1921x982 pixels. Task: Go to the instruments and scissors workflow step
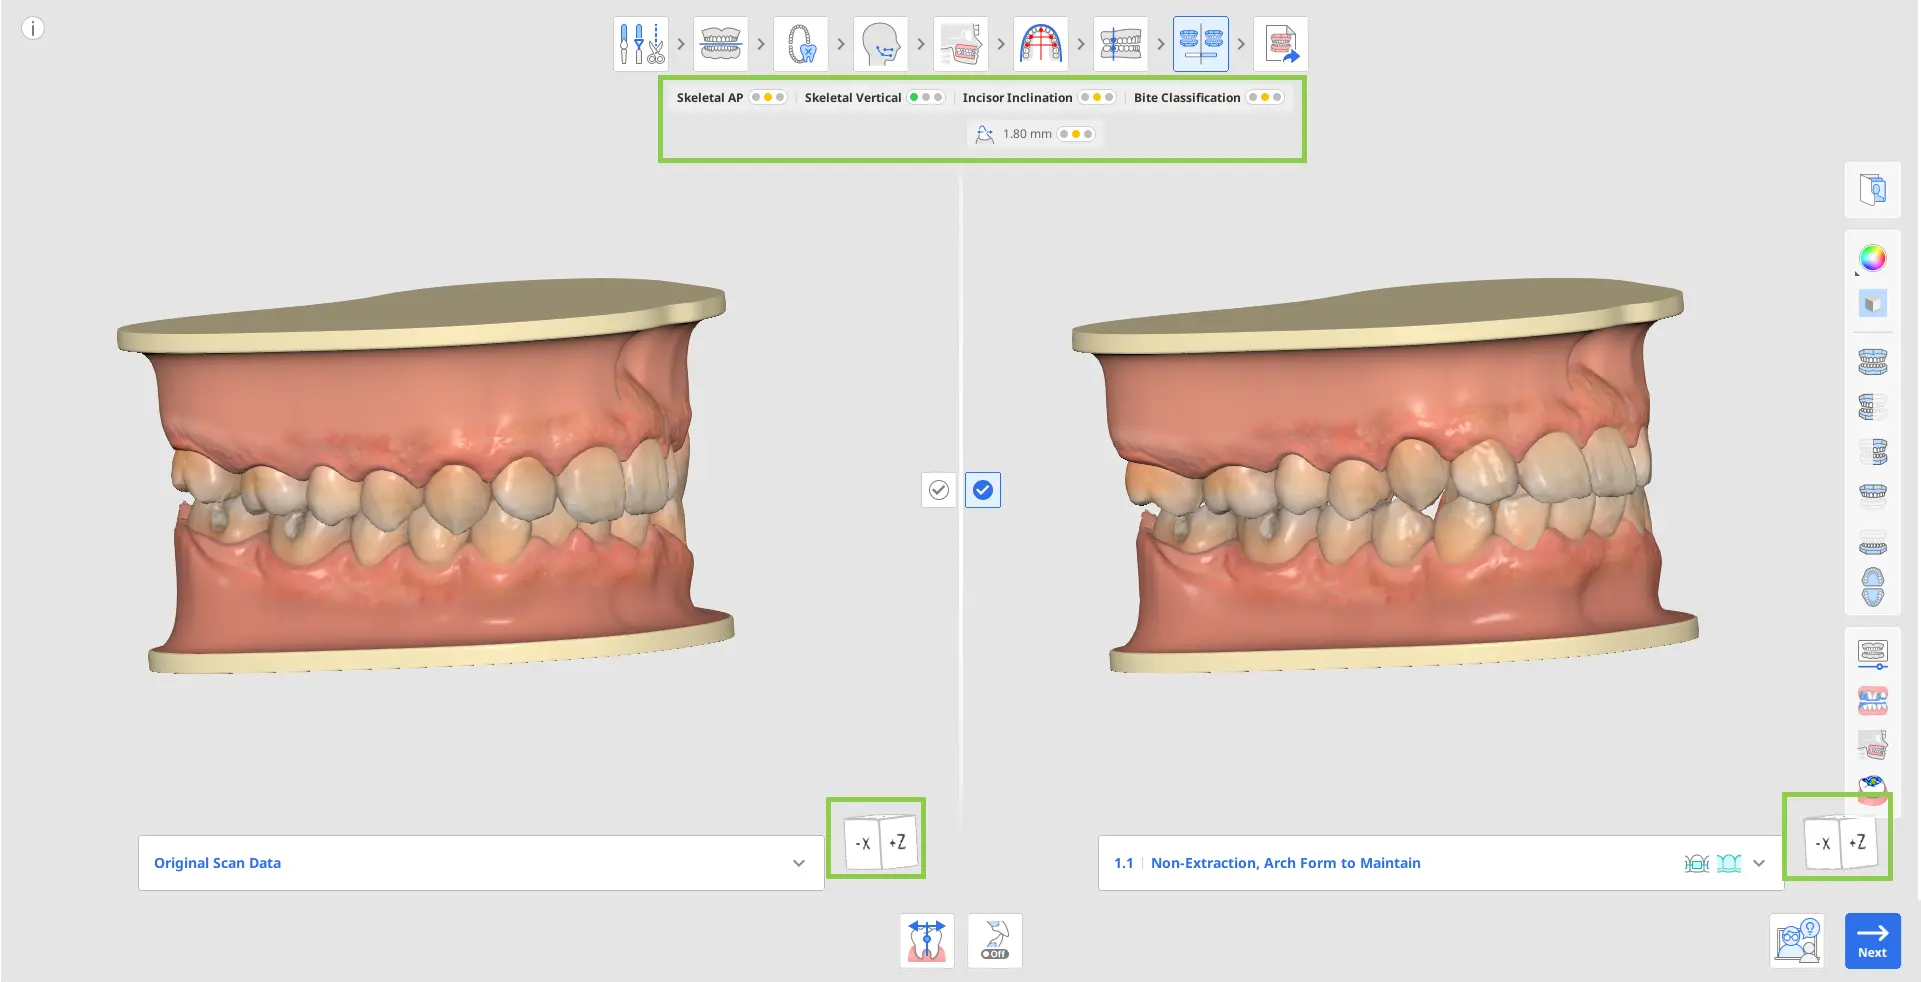click(641, 44)
